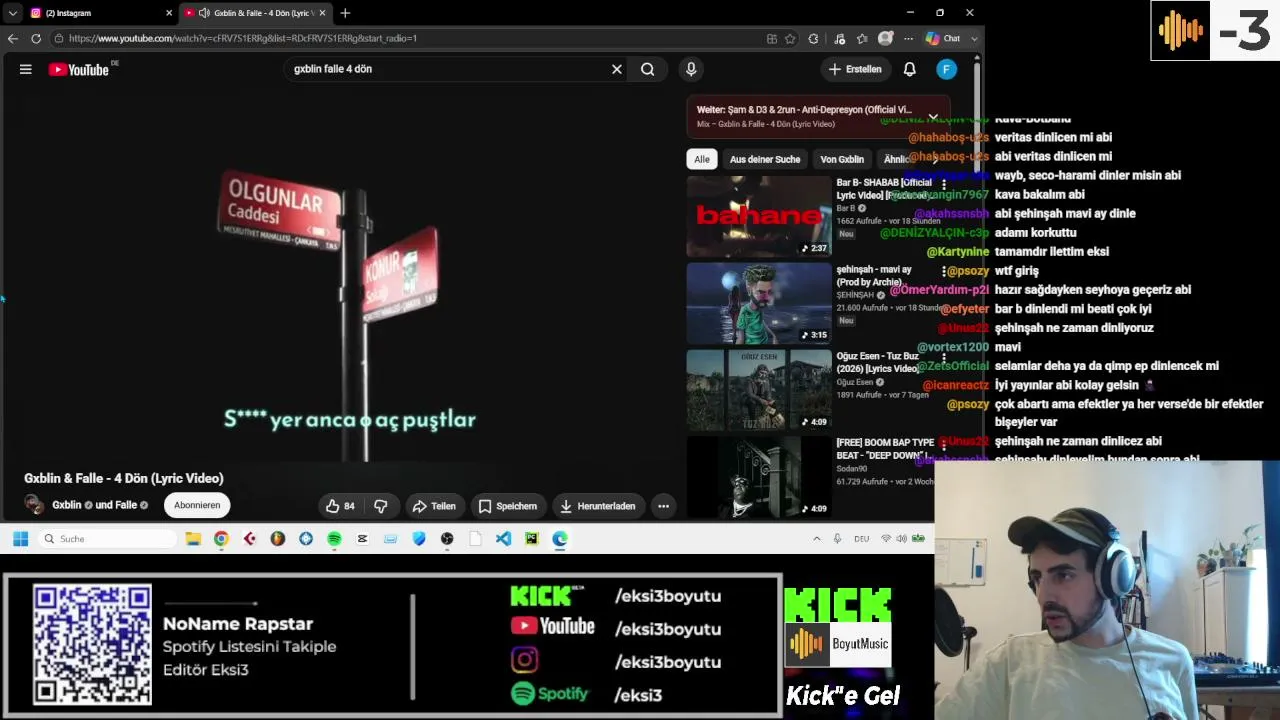
Task: Open YouTube notifications bell
Action: 910,69
